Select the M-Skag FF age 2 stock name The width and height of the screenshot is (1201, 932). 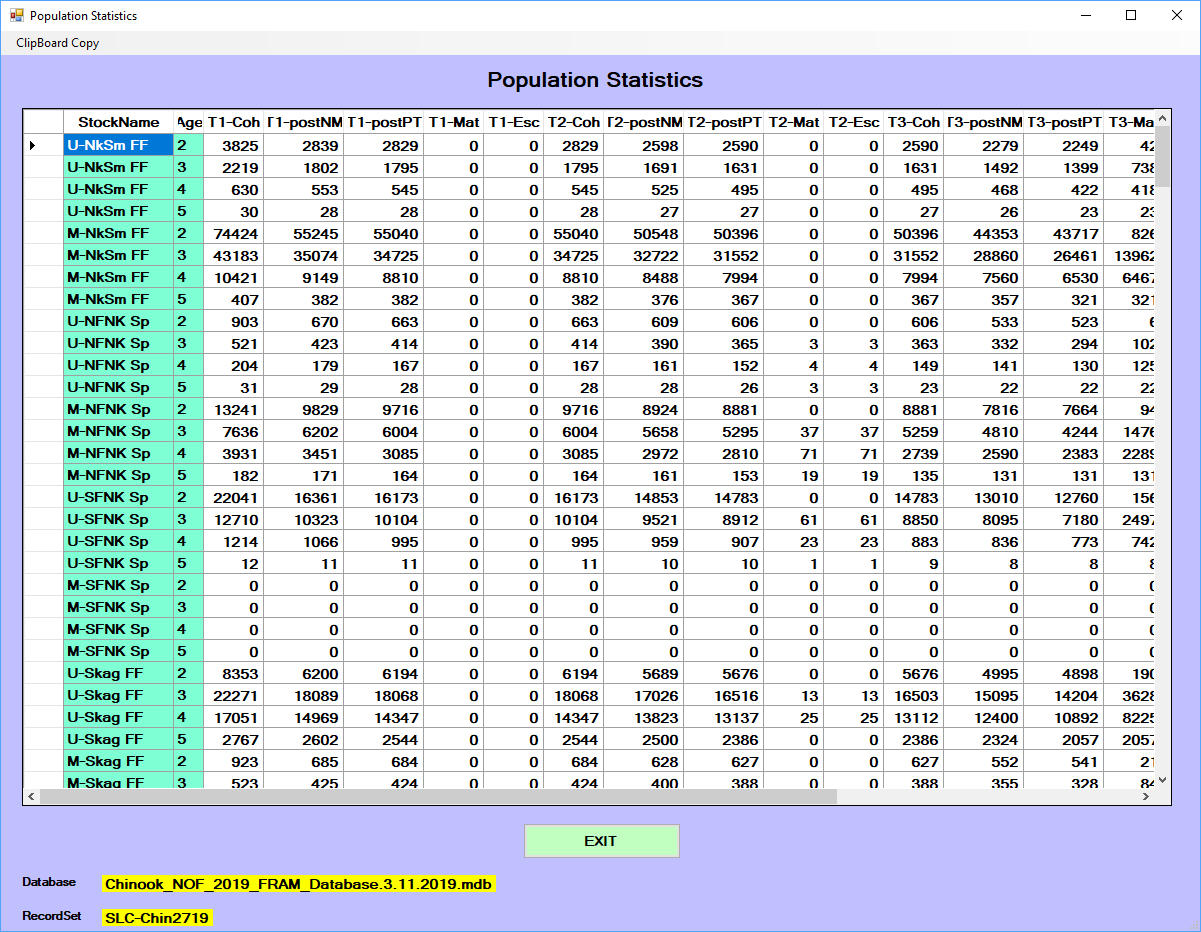click(118, 761)
